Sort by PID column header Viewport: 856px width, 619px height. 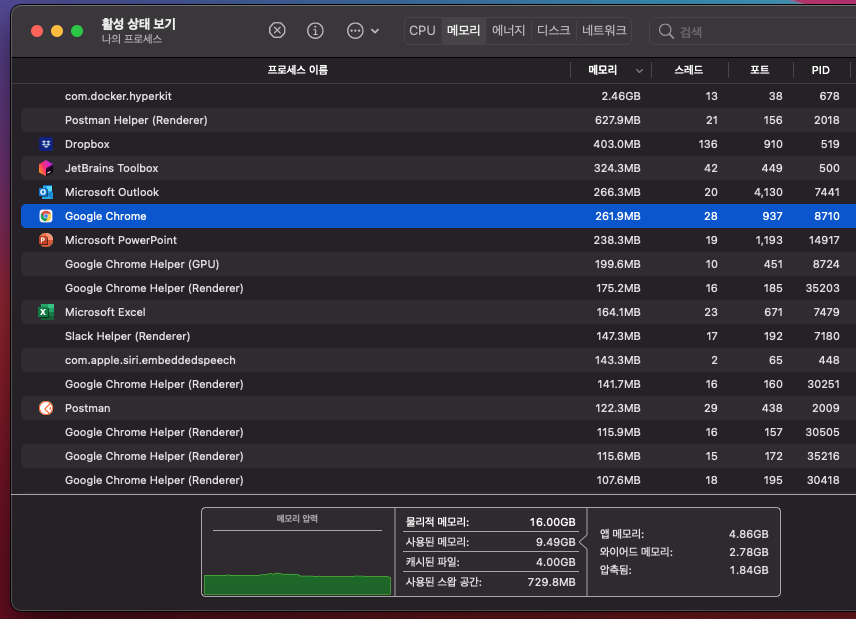821,70
